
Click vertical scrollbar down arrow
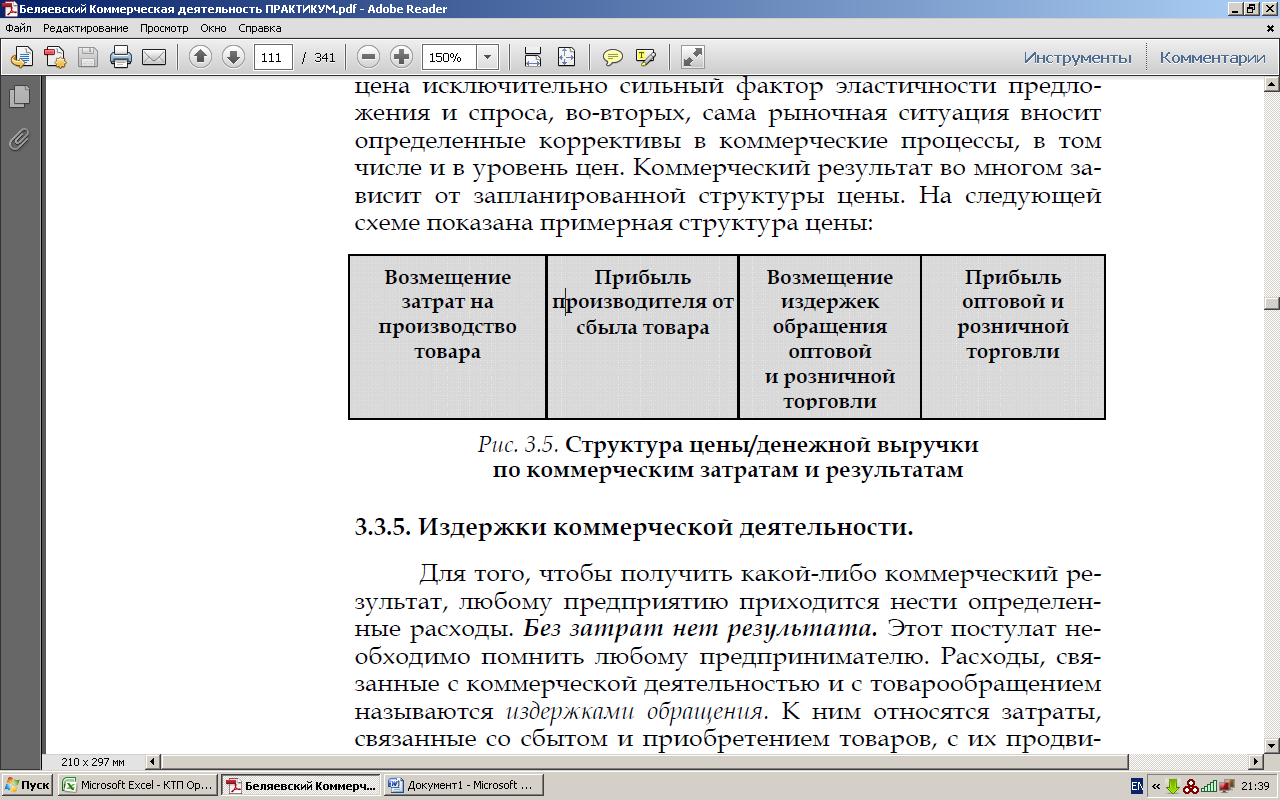(1272, 745)
